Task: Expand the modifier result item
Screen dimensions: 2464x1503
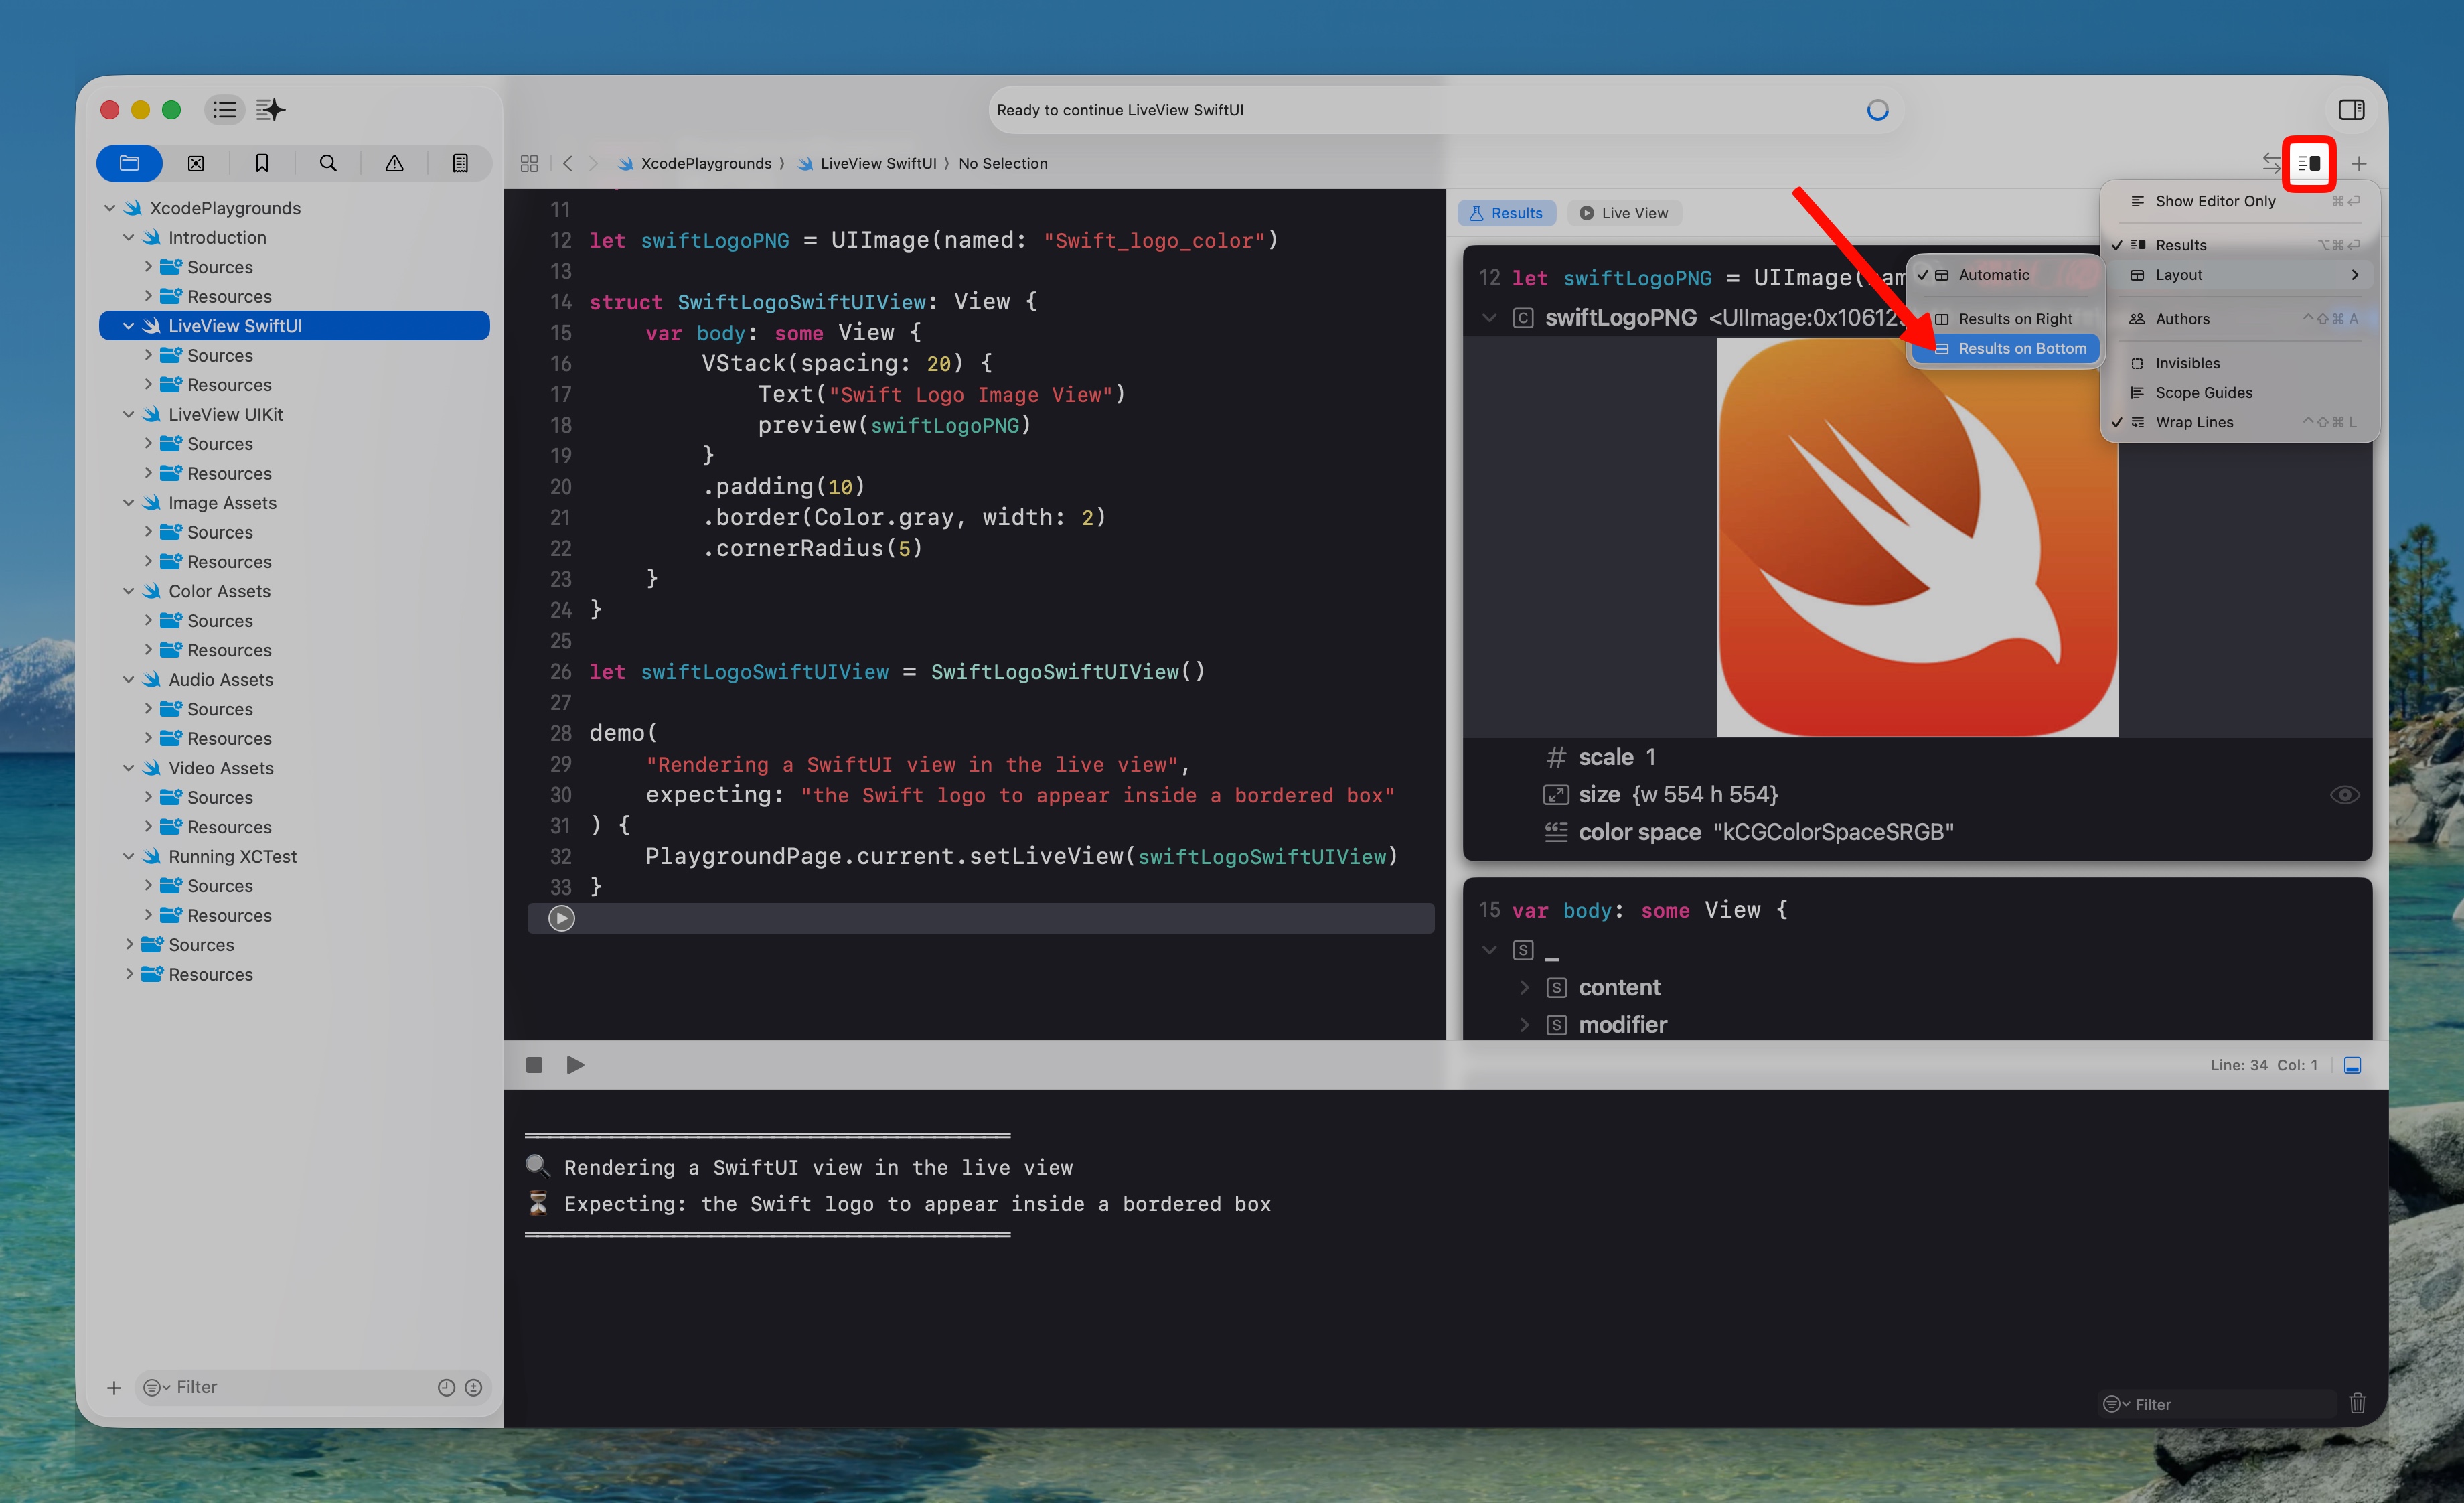Action: [1524, 1025]
